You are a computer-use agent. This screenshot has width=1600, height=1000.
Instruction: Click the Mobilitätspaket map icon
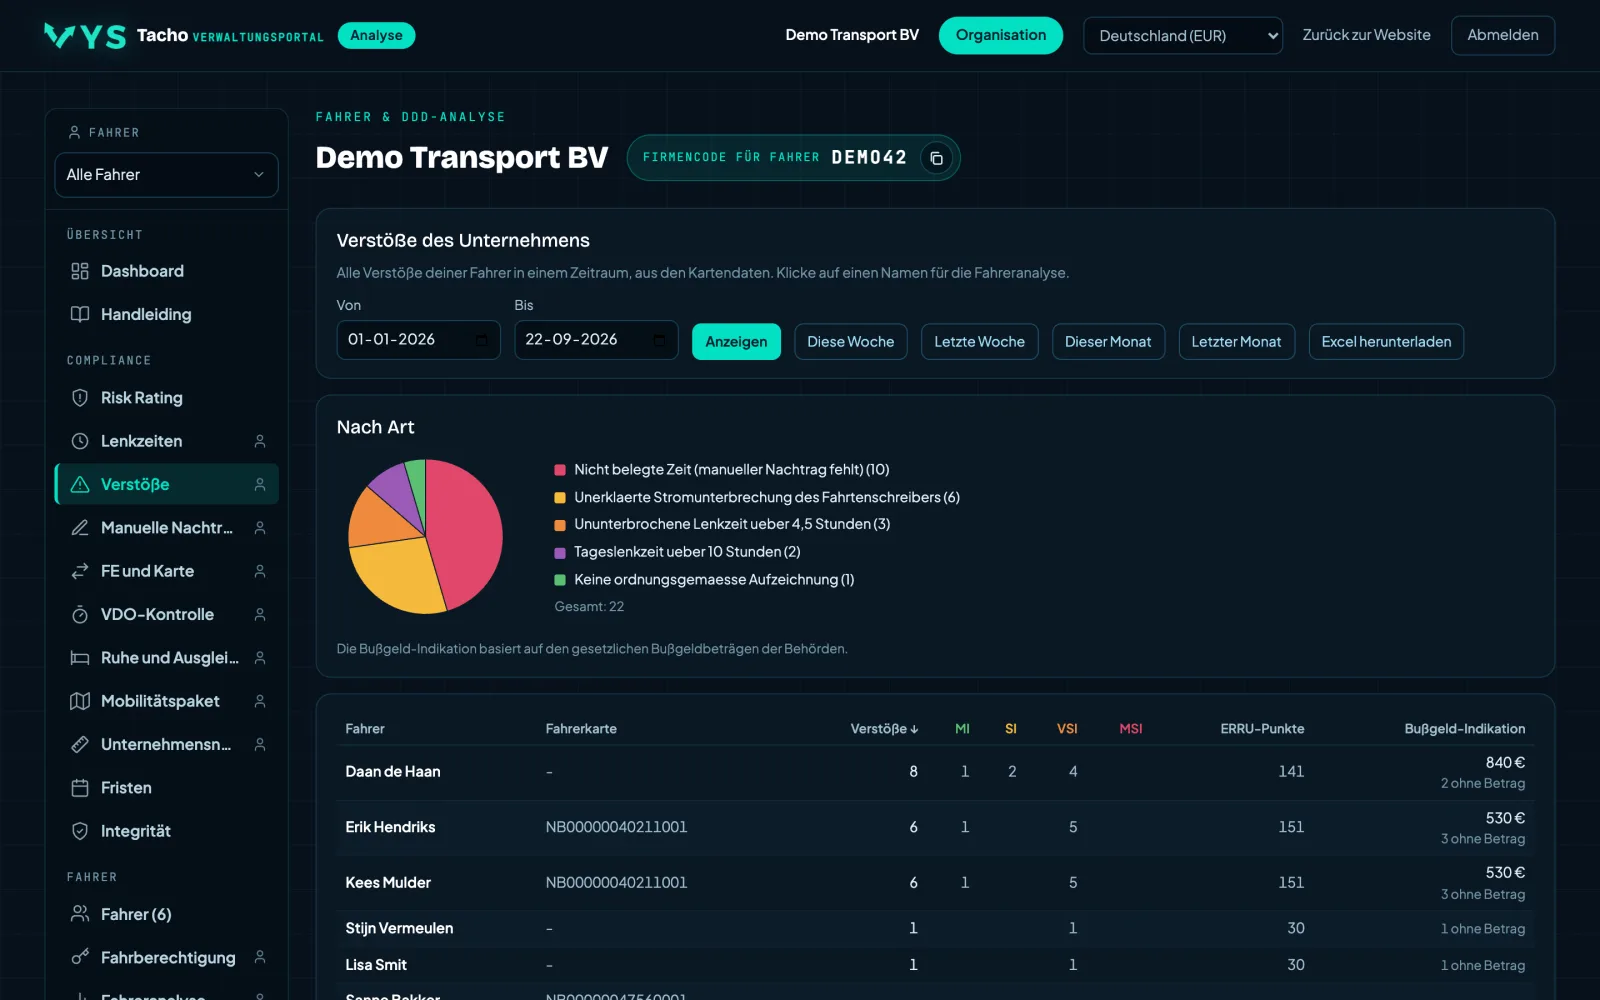(80, 701)
